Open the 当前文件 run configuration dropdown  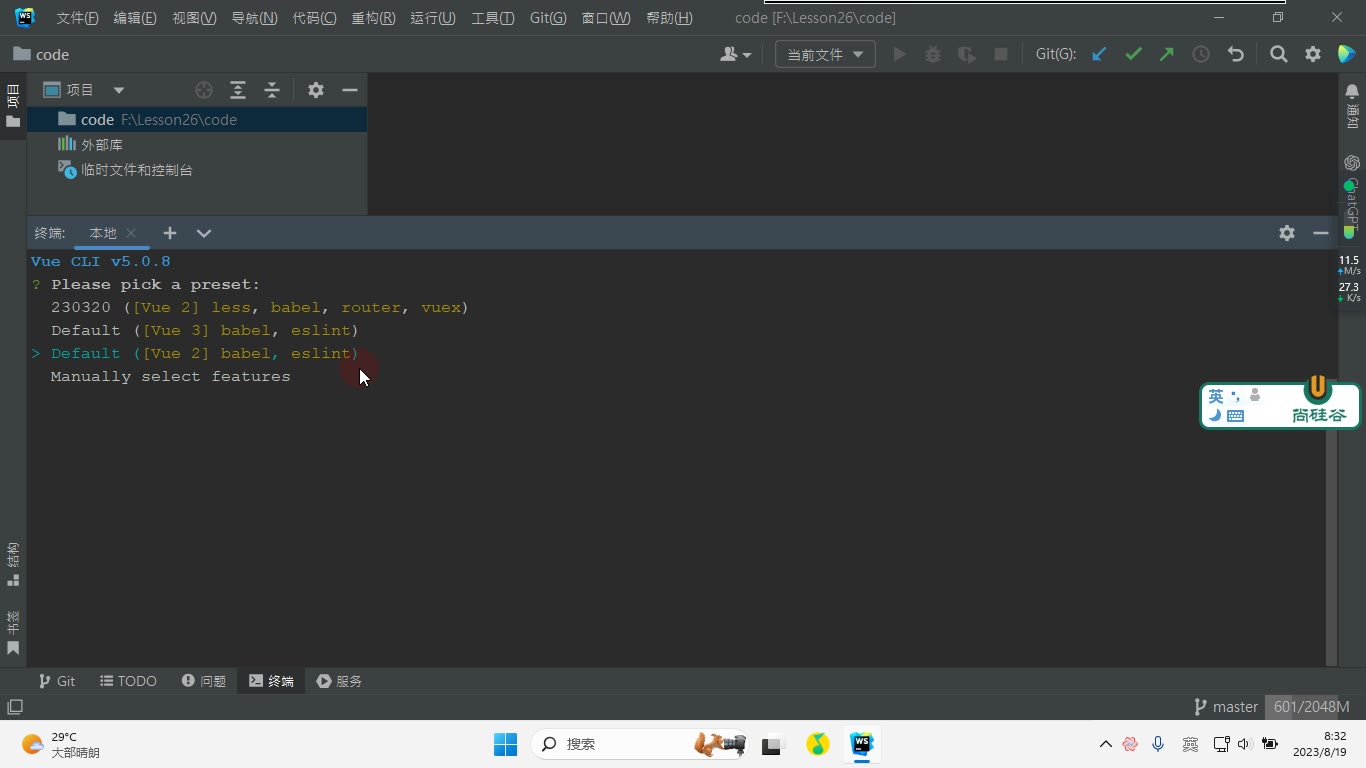825,55
